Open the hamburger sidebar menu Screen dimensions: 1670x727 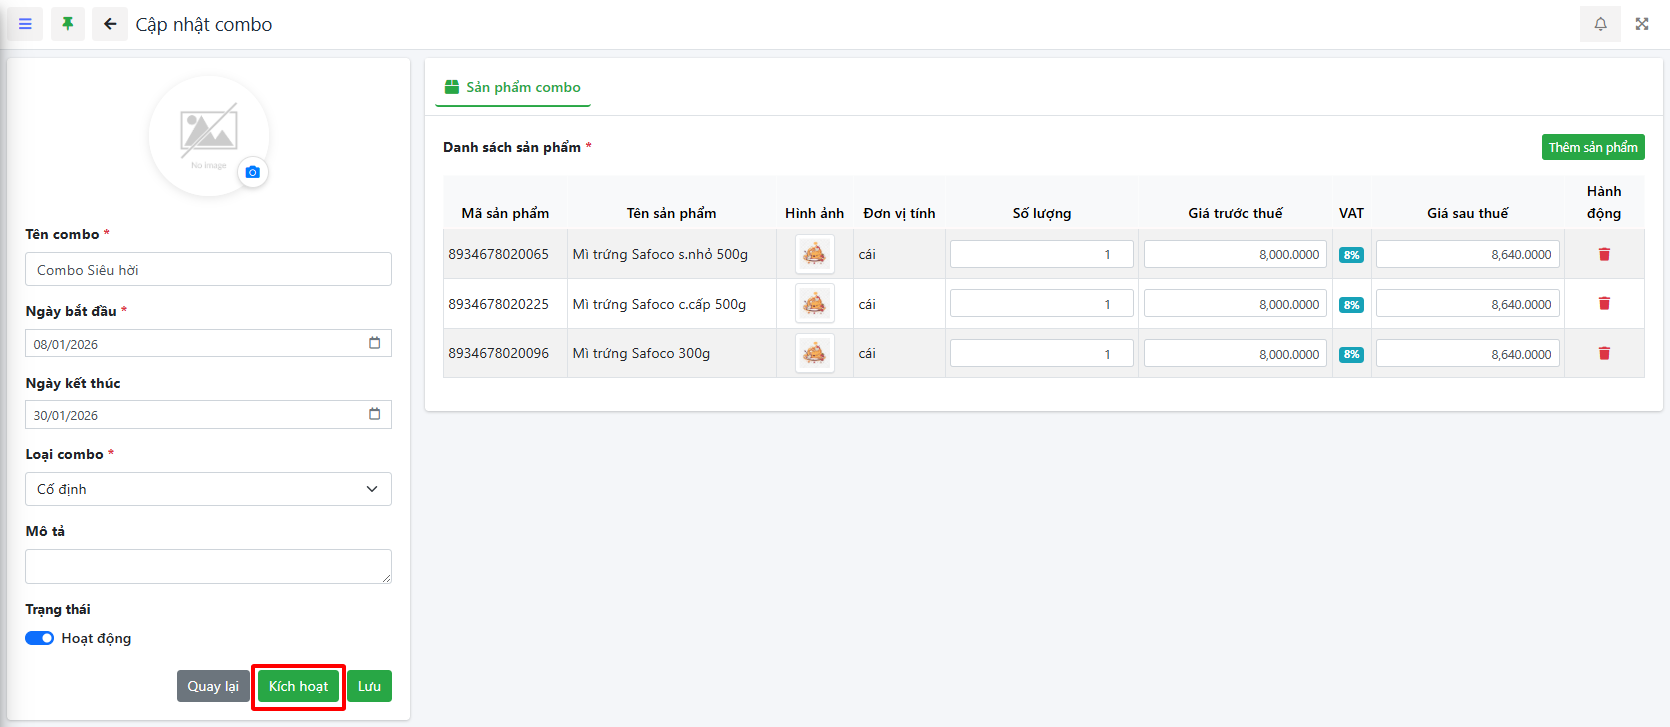click(25, 24)
